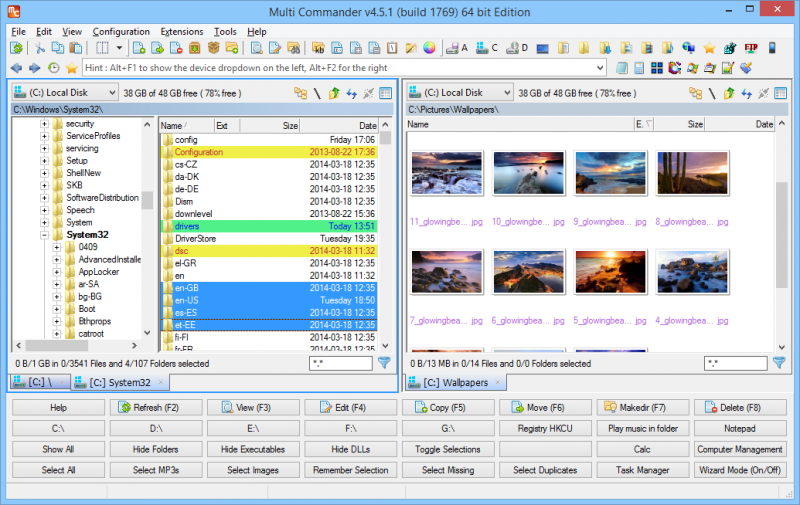
Task: Go to drive D via toolbar icon
Action: coord(516,48)
